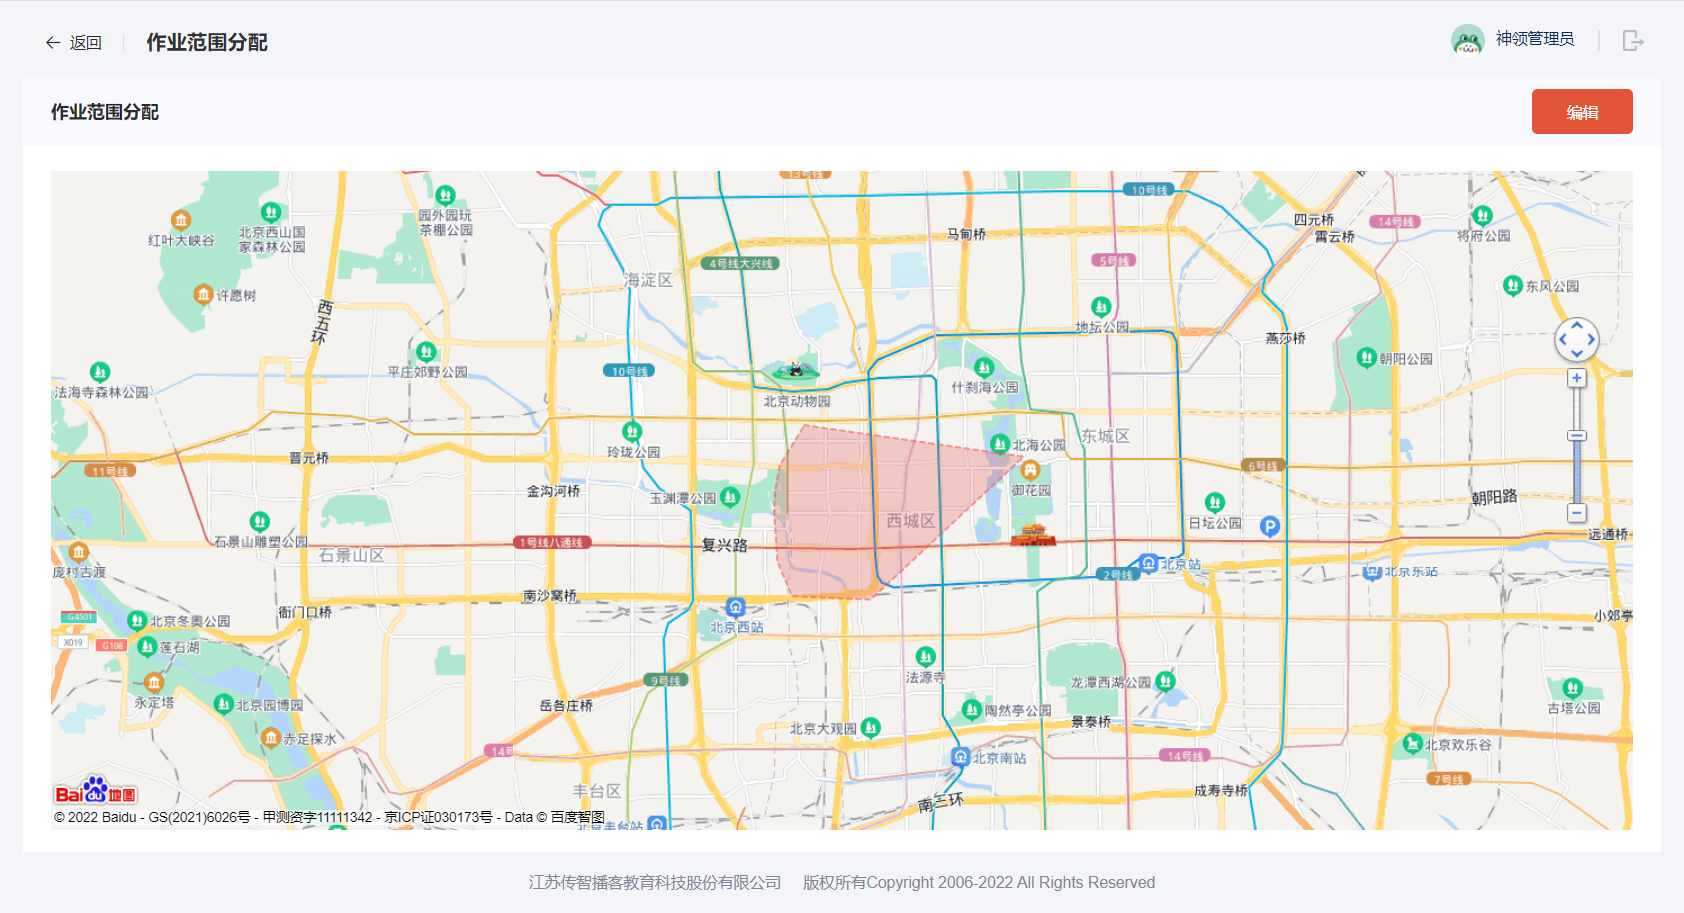1684x913 pixels.
Task: Click the 许愿树 scenic icon
Action: (x=203, y=294)
